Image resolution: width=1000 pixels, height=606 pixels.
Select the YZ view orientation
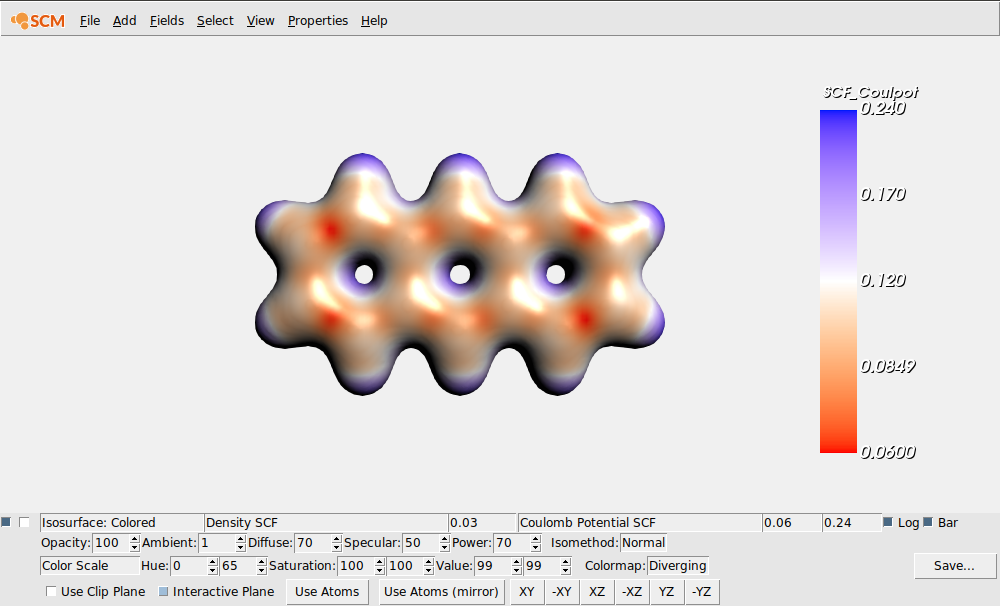pyautogui.click(x=665, y=591)
